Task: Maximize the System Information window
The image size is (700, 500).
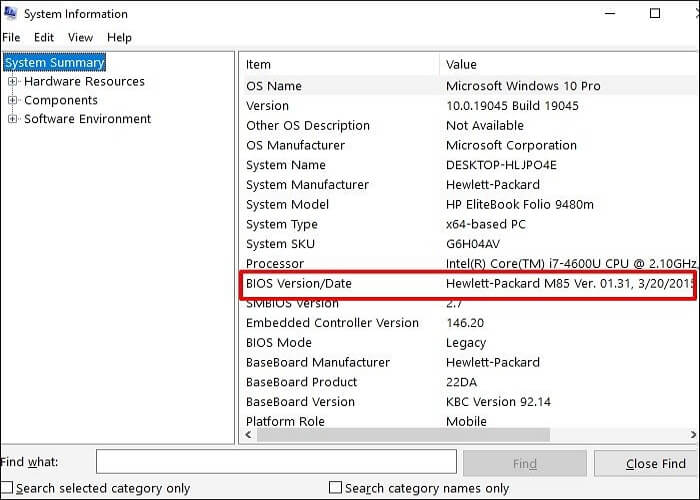Action: (x=655, y=14)
